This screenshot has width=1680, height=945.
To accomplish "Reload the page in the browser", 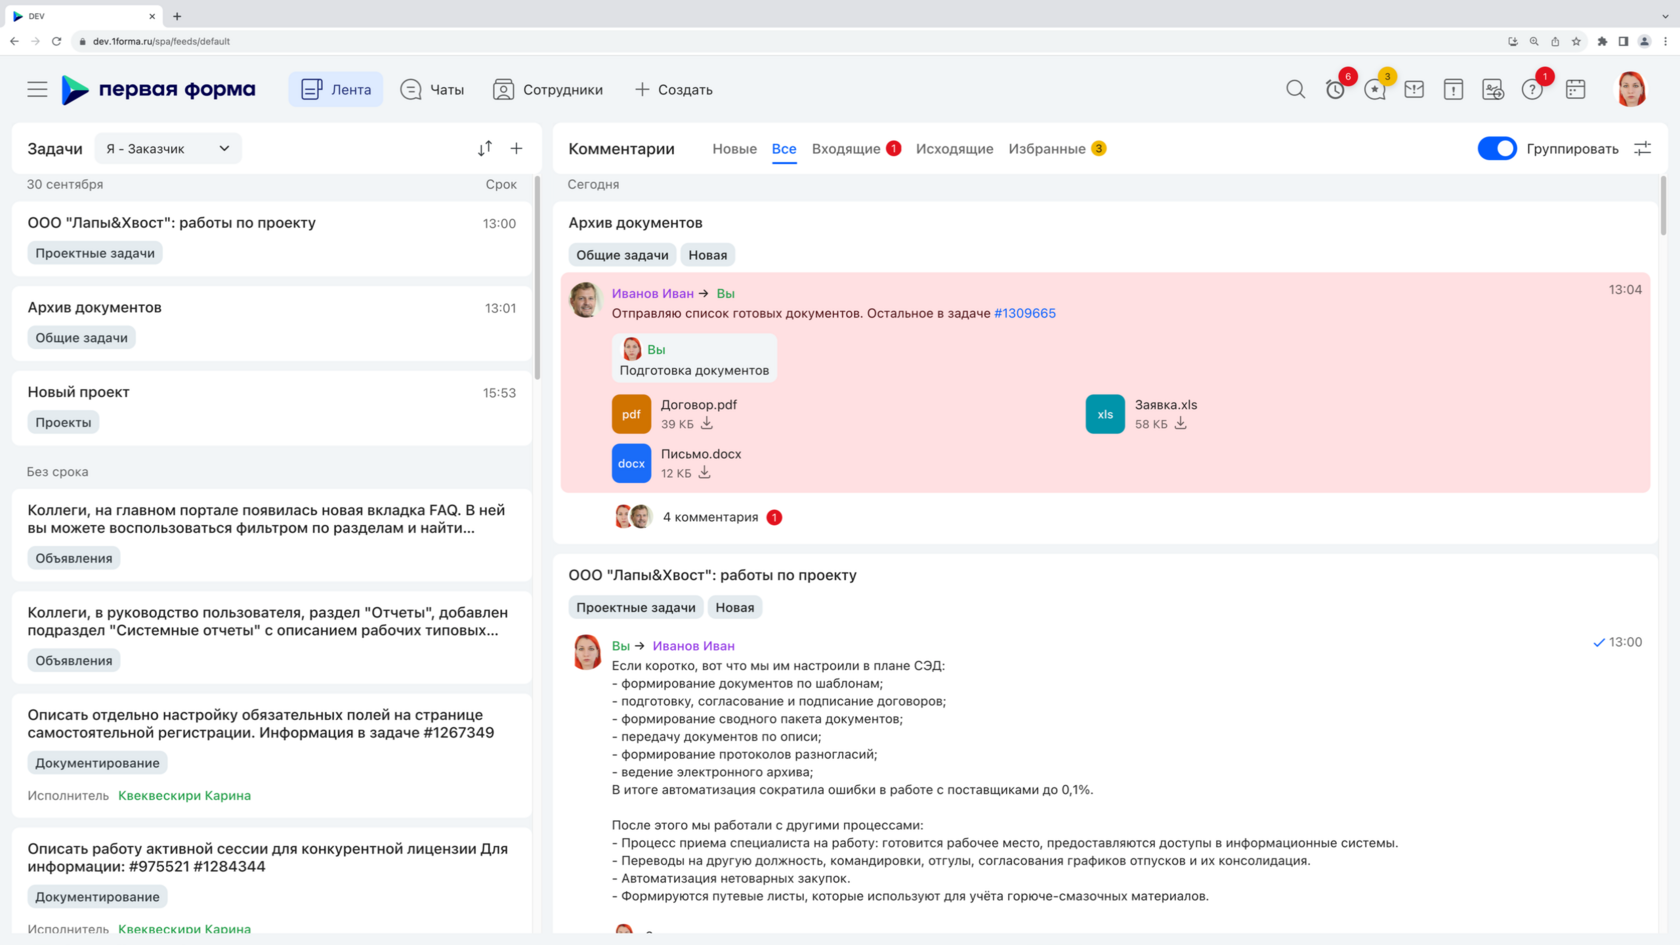I will click(x=56, y=41).
